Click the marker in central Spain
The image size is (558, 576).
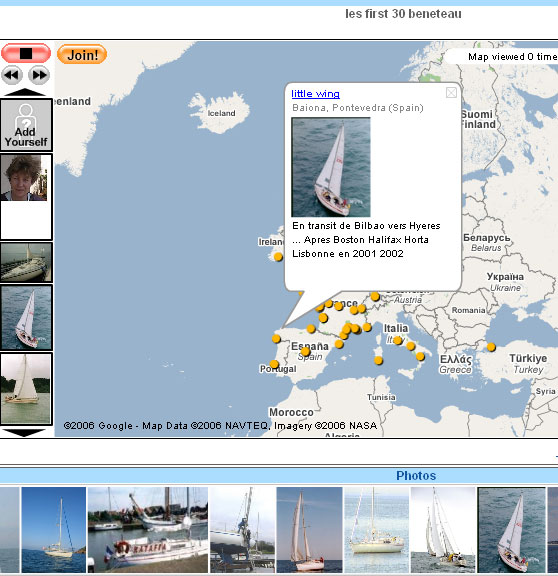tap(305, 352)
